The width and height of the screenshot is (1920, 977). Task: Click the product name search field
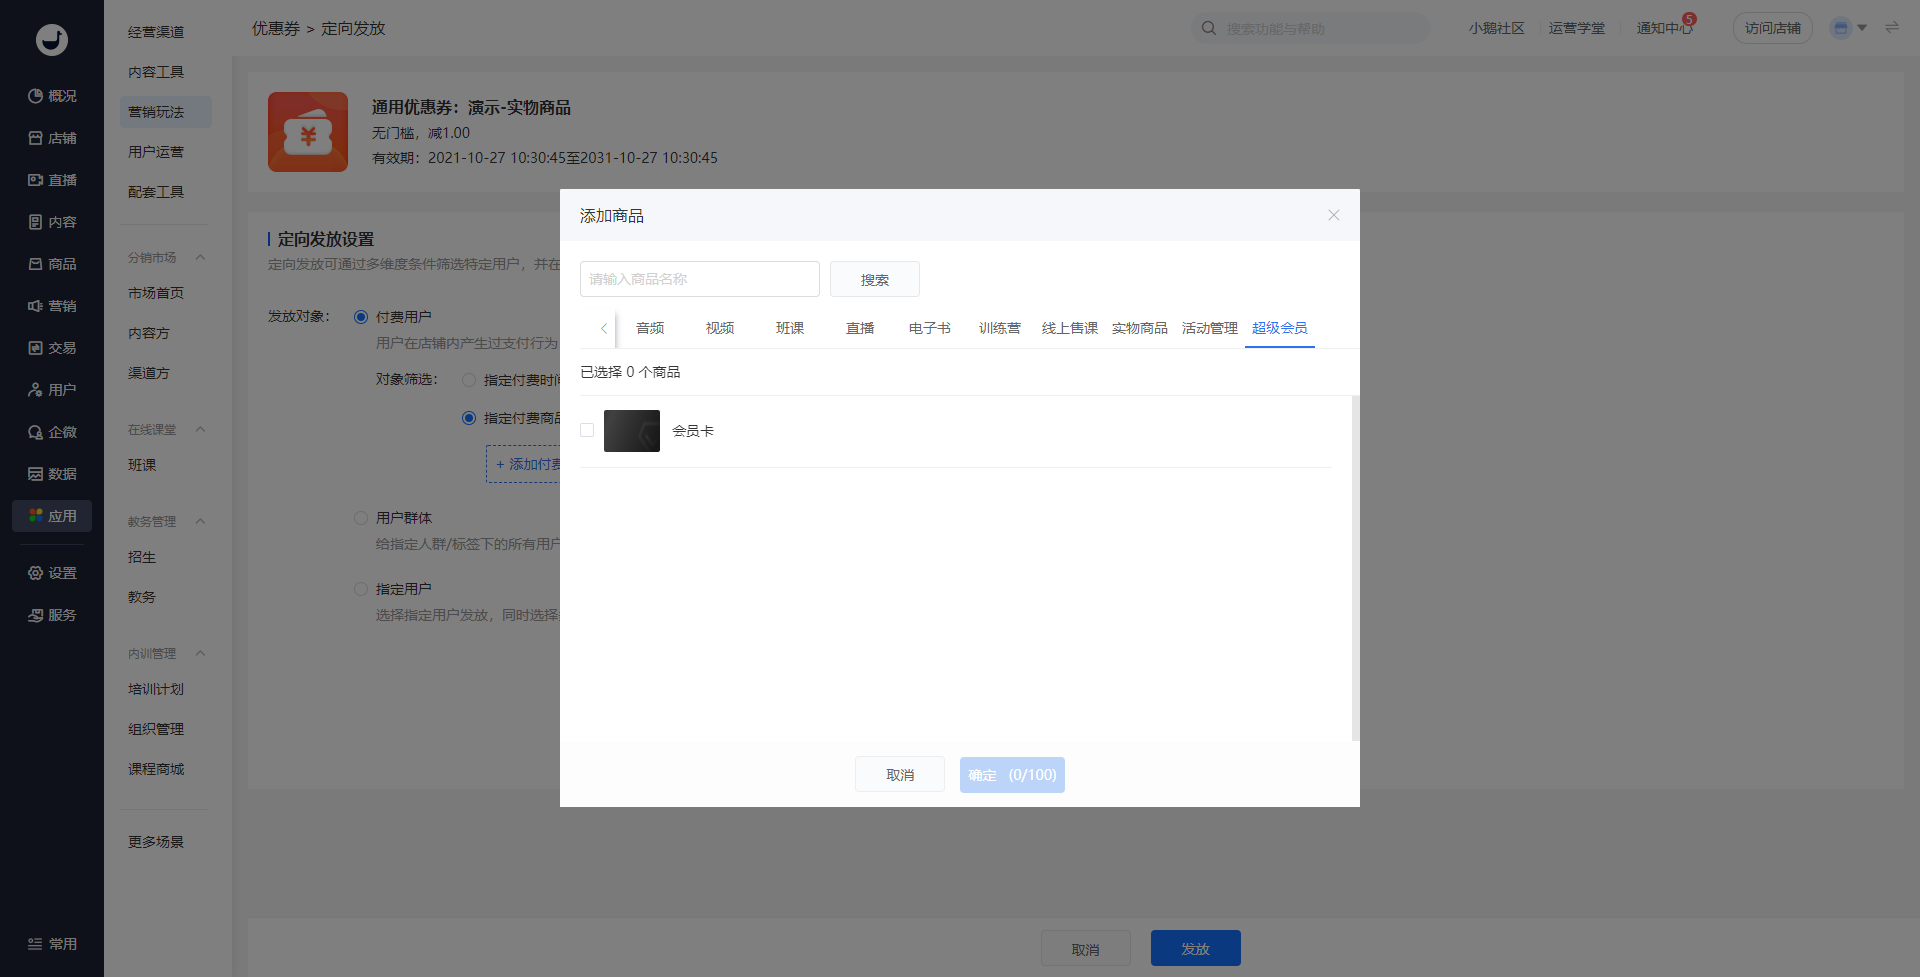tap(699, 279)
